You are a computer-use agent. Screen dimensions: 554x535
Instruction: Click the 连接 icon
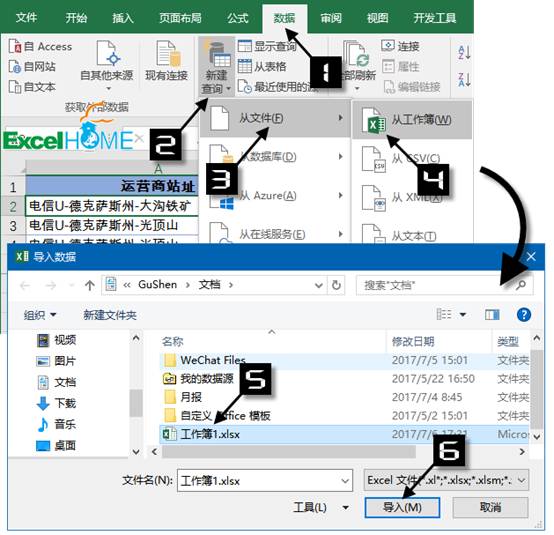click(388, 46)
